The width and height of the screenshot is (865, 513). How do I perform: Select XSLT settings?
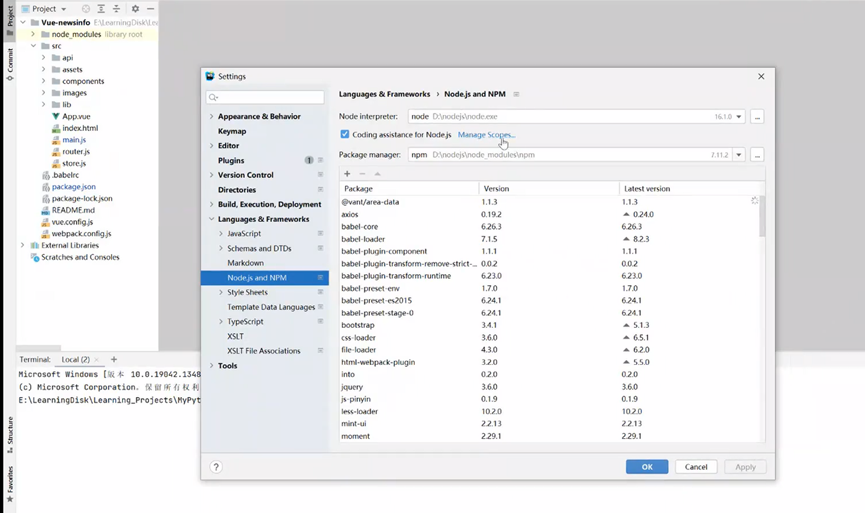[x=235, y=336]
